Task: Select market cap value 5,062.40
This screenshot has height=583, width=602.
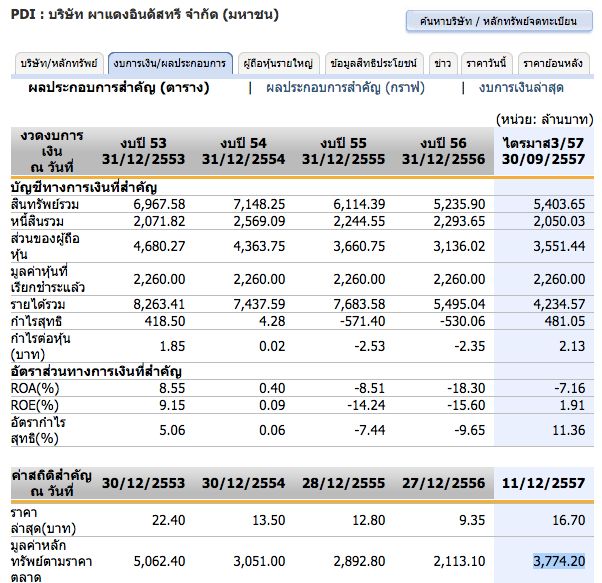Action: [159, 562]
